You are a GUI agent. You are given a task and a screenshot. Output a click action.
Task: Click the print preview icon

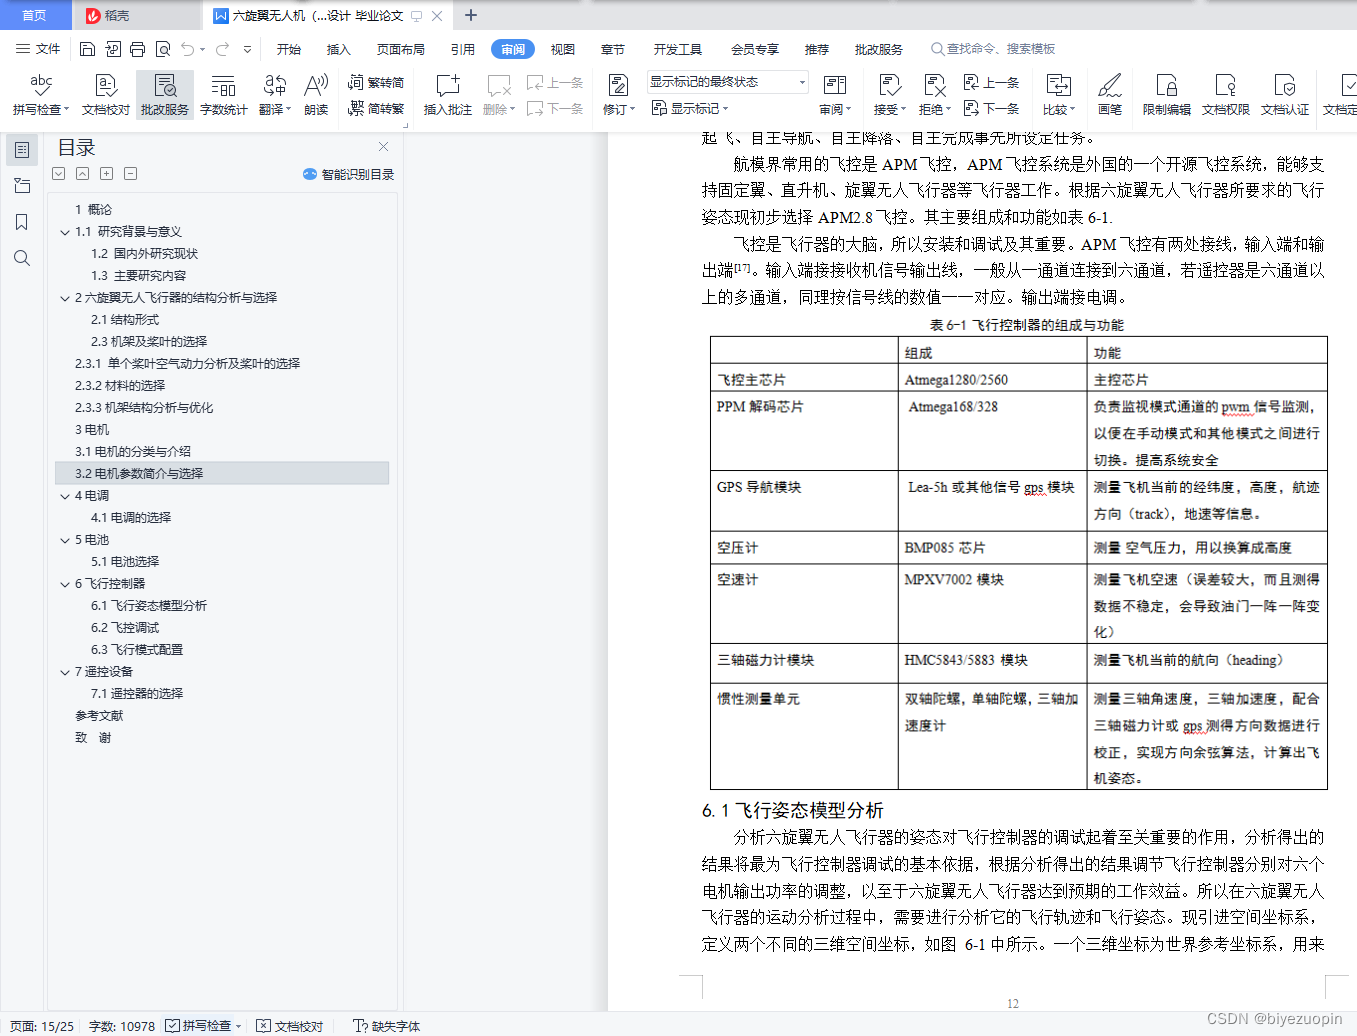163,49
